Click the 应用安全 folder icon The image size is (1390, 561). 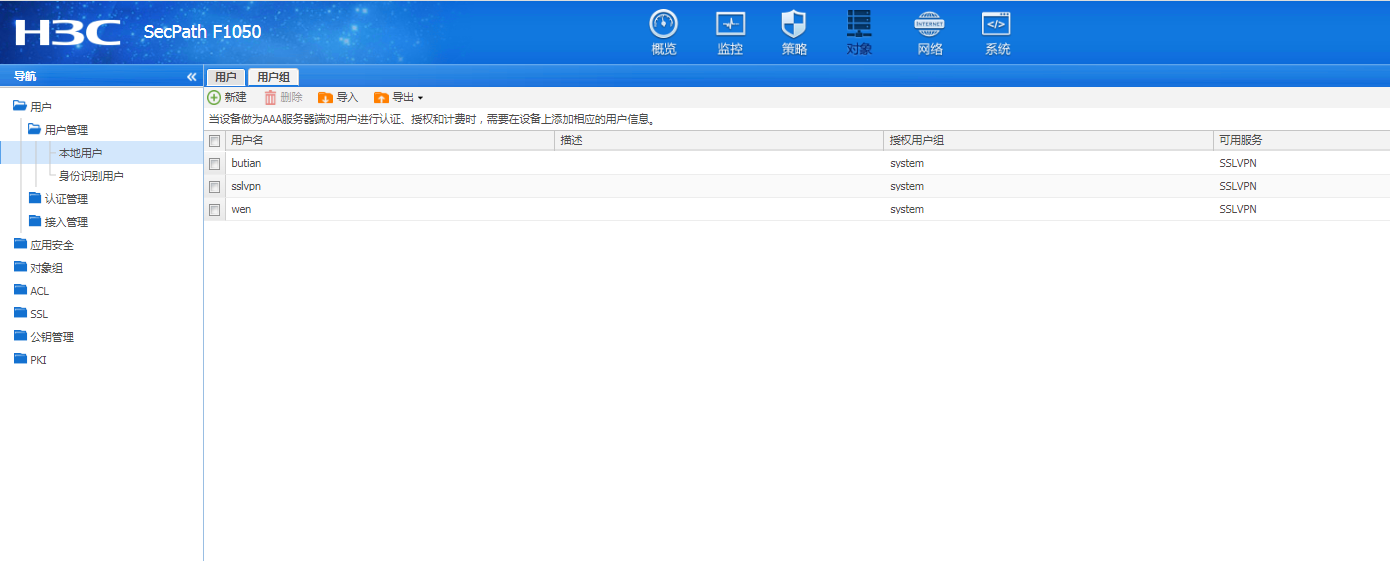[20, 244]
